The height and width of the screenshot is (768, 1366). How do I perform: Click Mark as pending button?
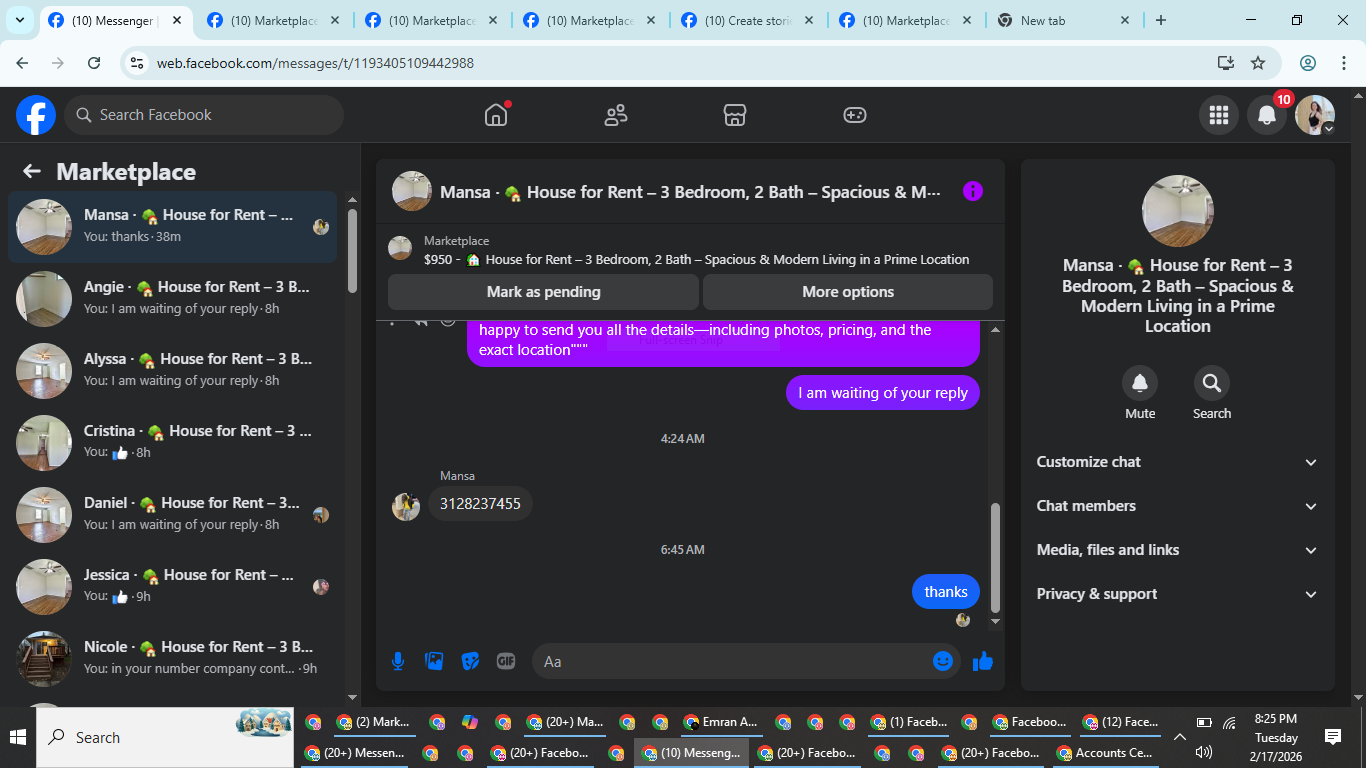543,292
